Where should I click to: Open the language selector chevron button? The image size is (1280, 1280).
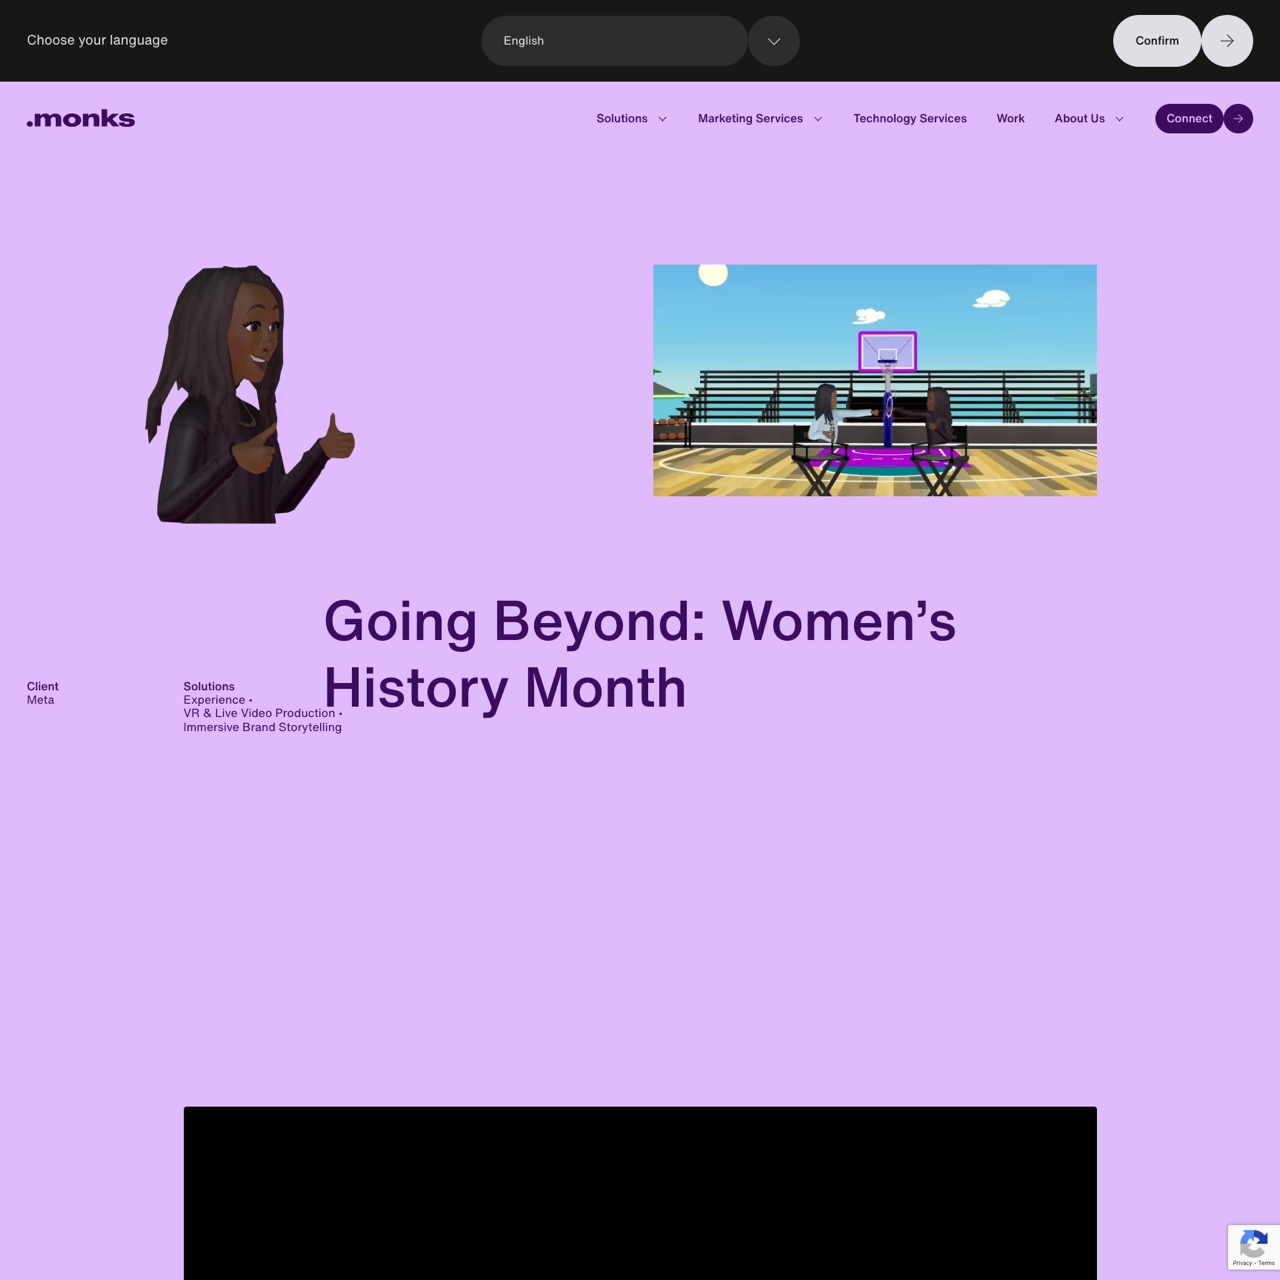(774, 41)
